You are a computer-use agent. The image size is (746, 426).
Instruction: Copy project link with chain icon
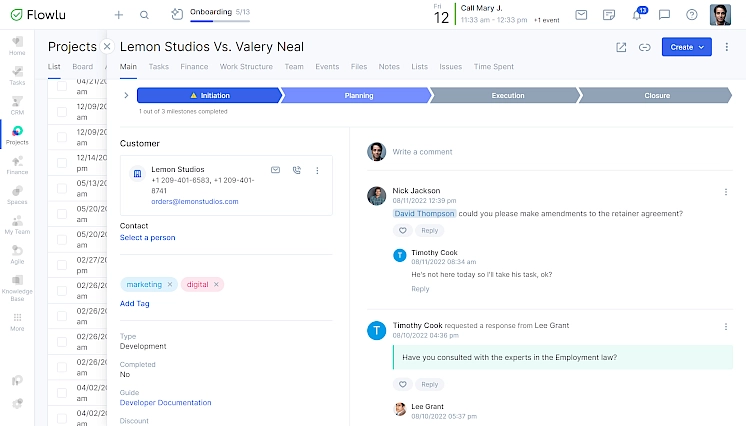click(x=645, y=47)
